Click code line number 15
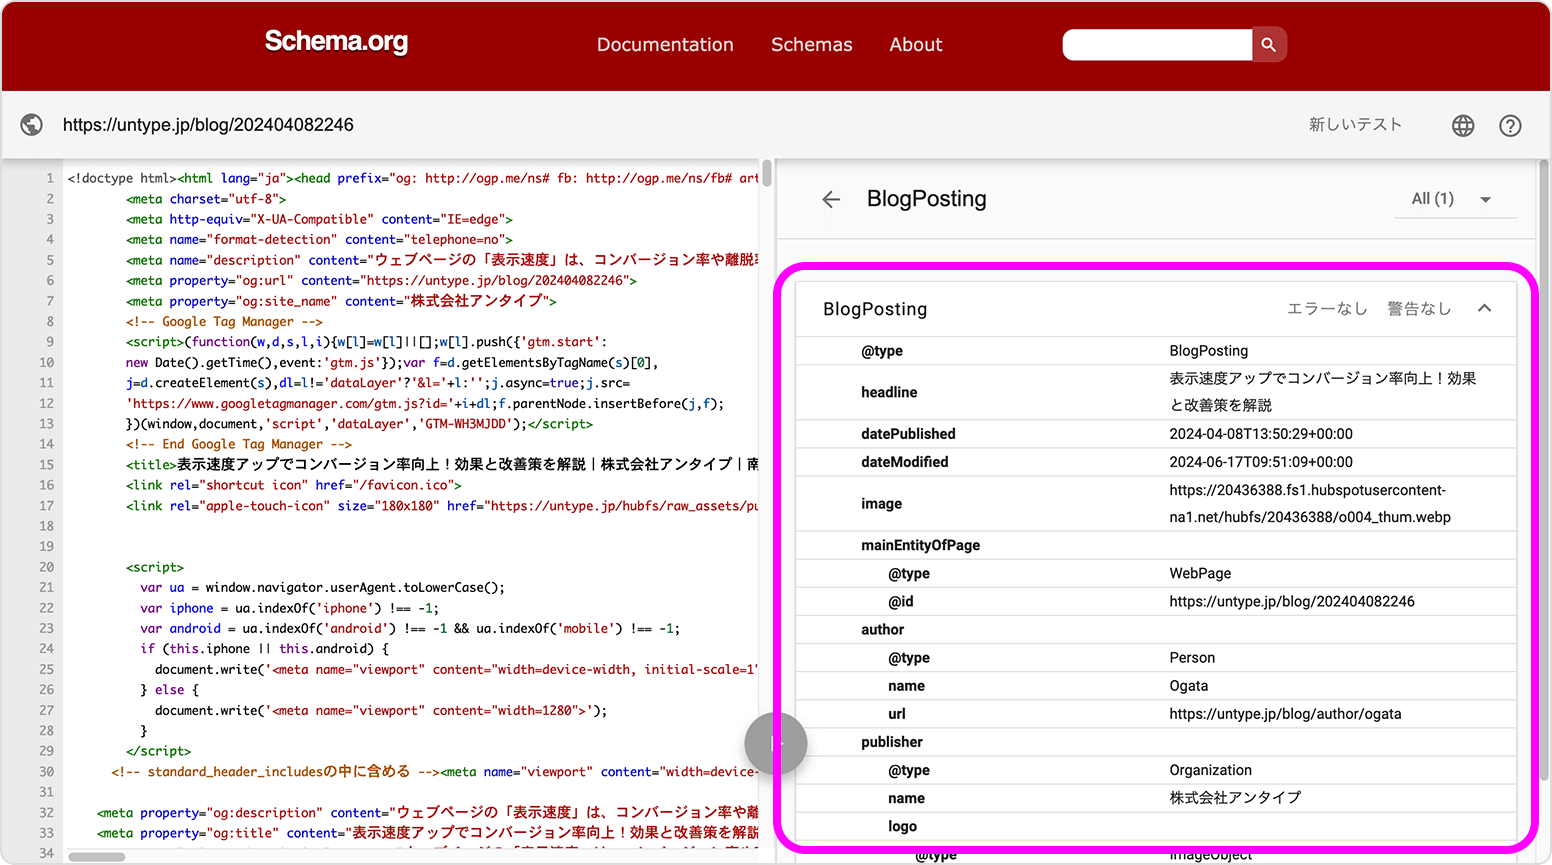This screenshot has width=1552, height=865. [46, 465]
